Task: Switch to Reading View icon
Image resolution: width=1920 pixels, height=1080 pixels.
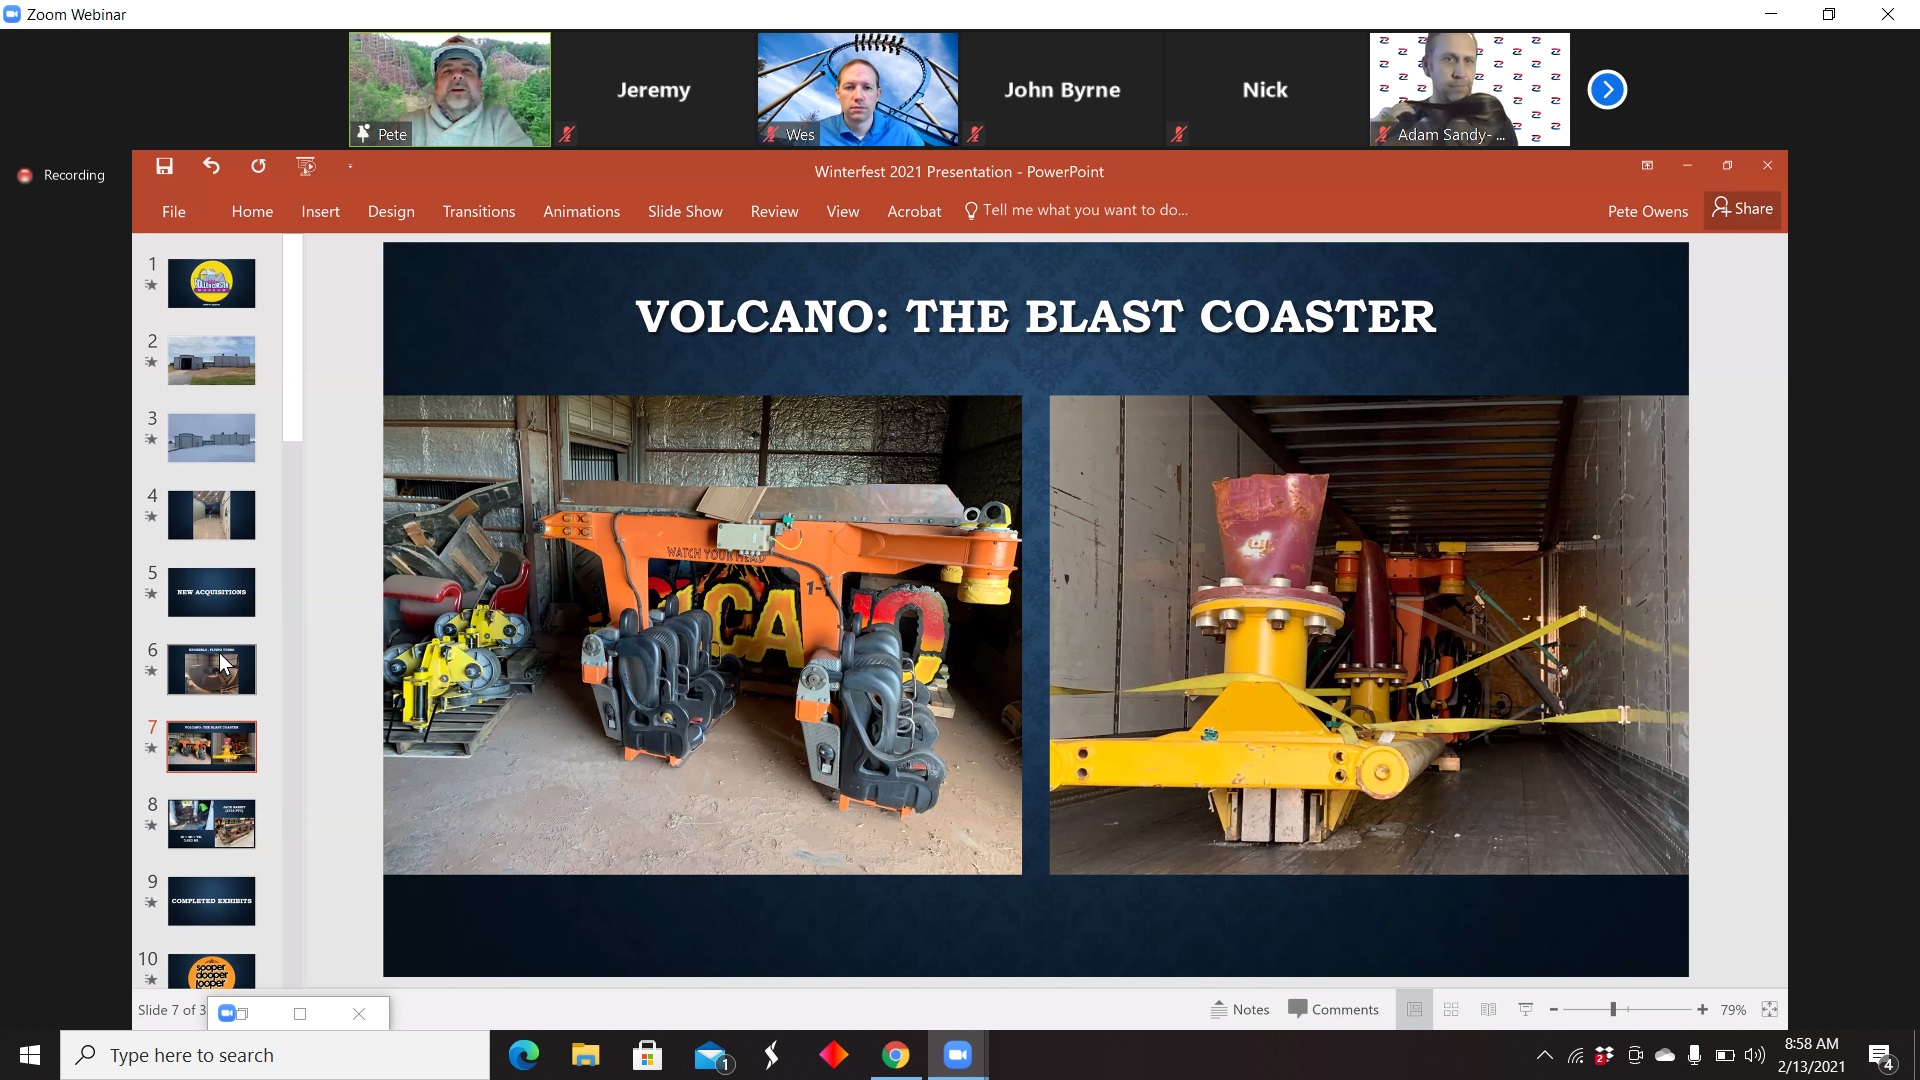Action: (1488, 1010)
